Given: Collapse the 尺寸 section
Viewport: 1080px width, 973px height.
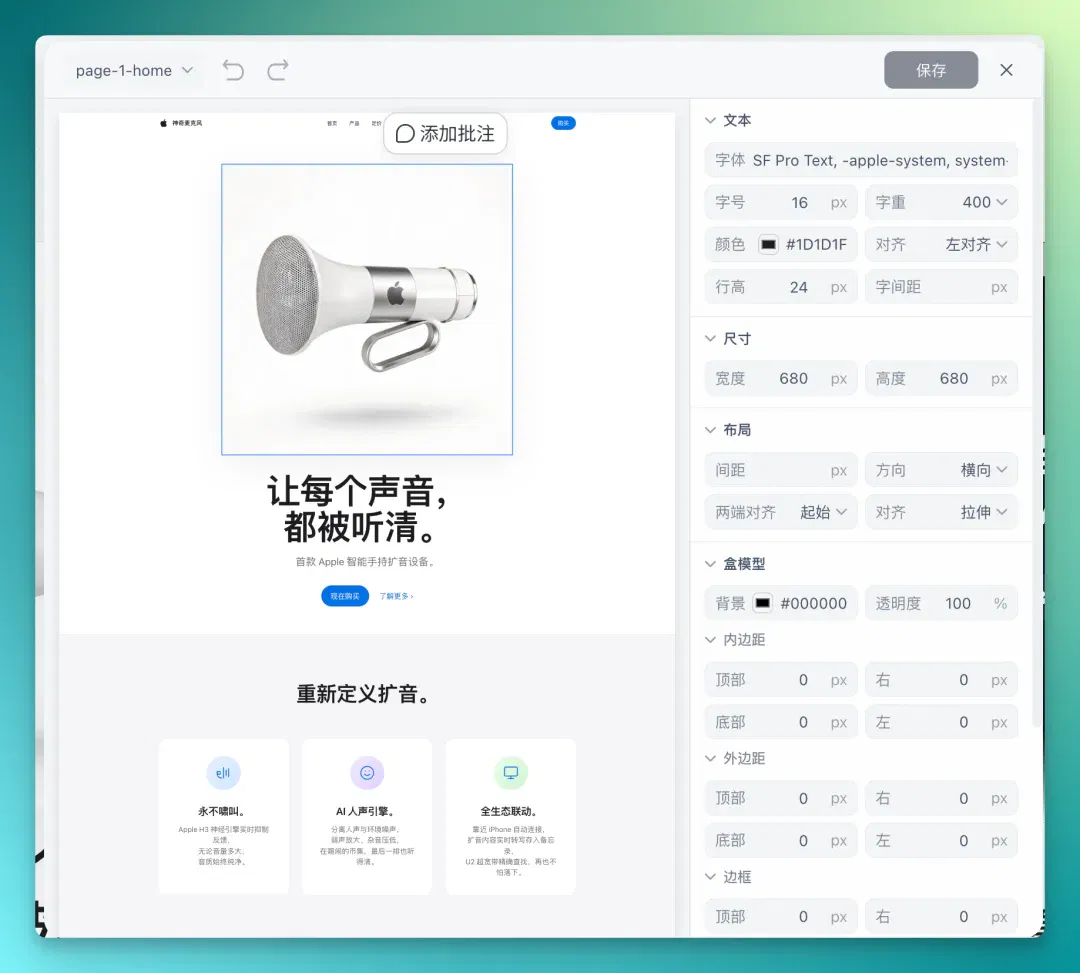Looking at the screenshot, I should (x=710, y=339).
